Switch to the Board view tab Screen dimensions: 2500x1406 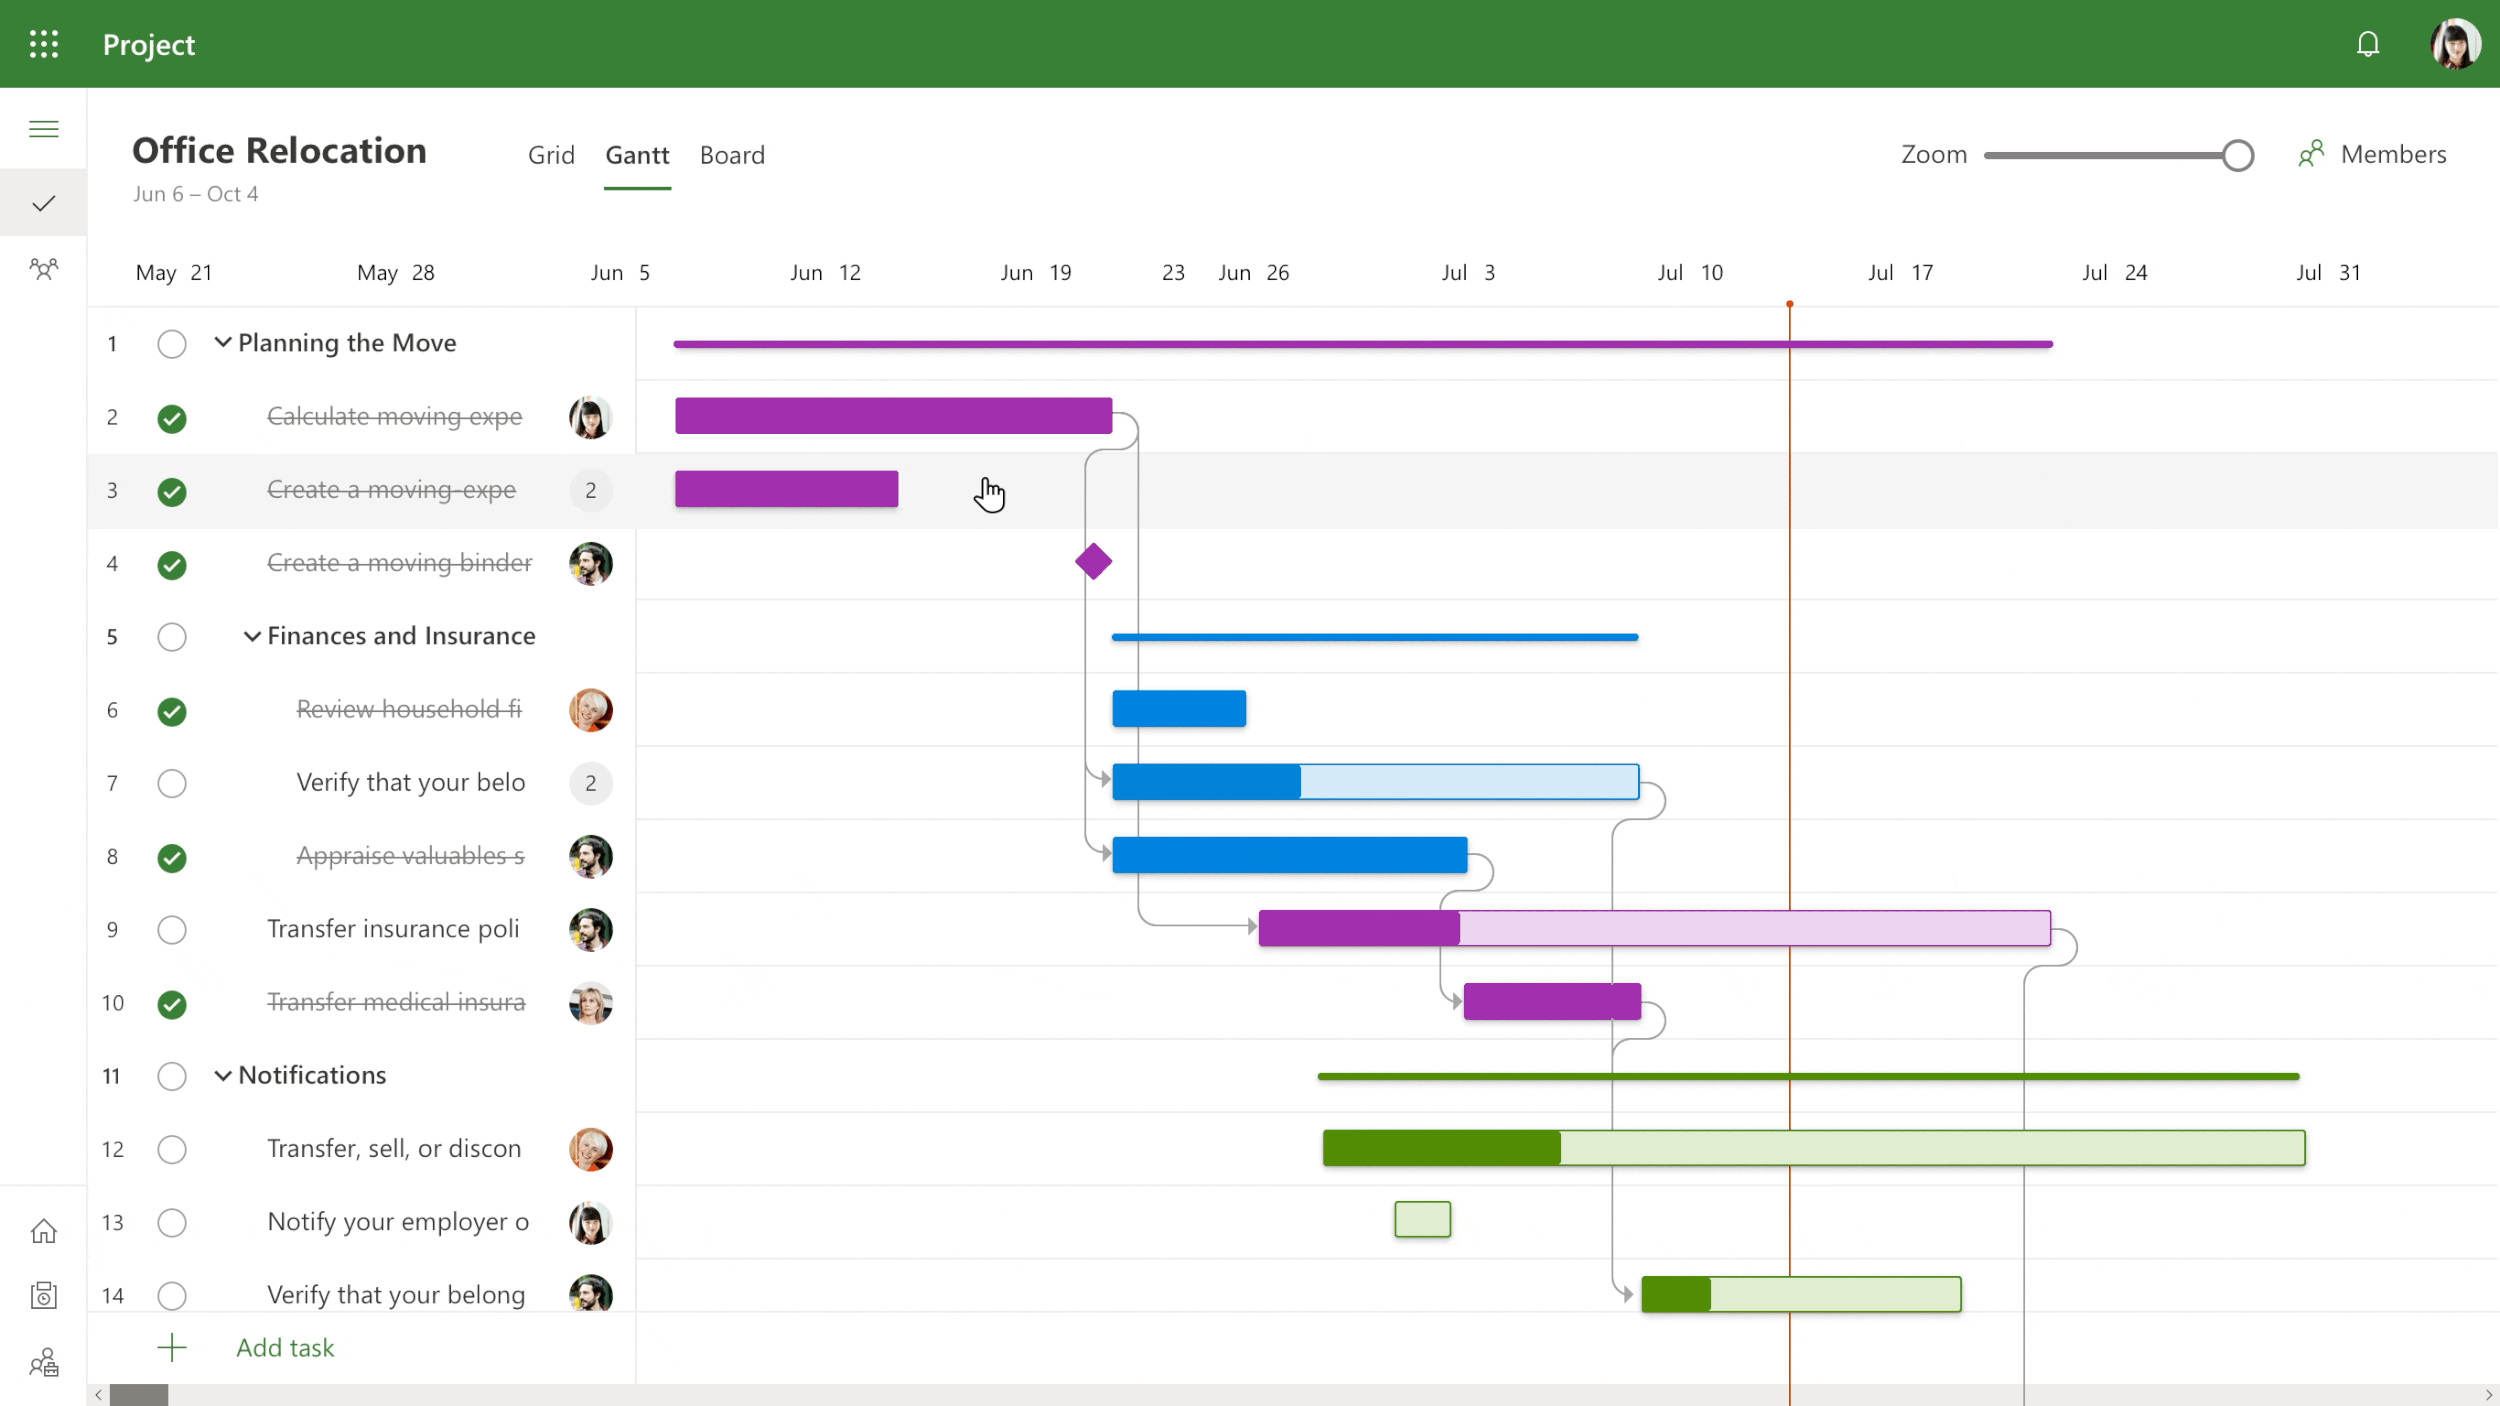732,155
